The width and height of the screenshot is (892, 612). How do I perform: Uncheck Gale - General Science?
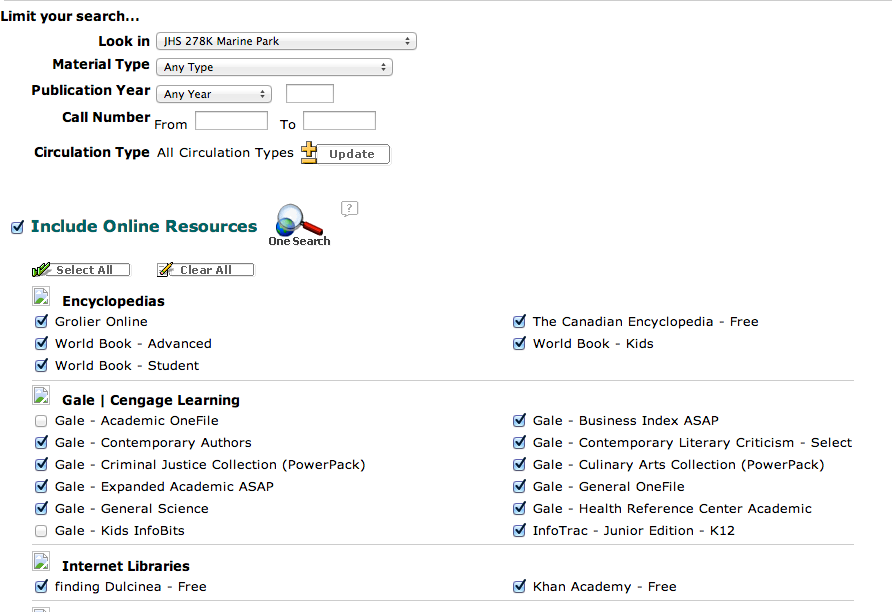pyautogui.click(x=41, y=508)
